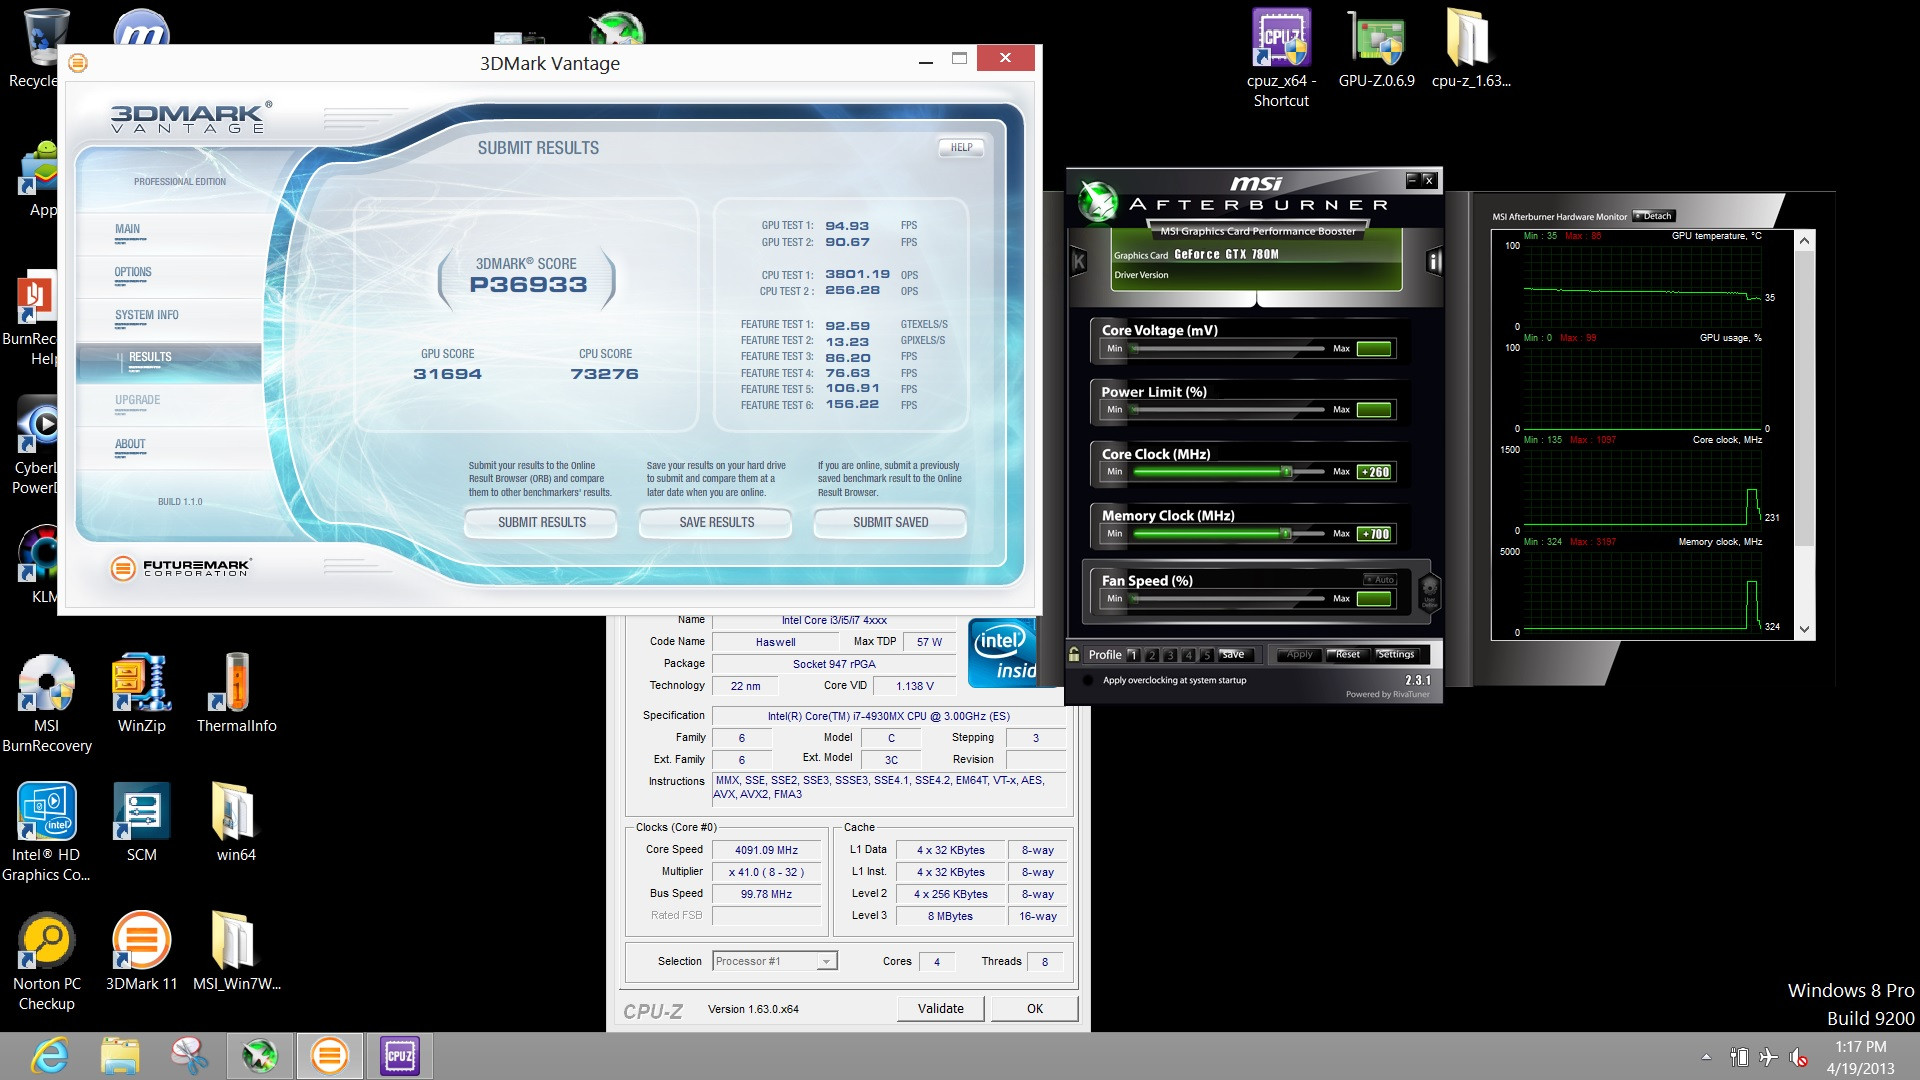This screenshot has width=1920, height=1080.
Task: Click Fan Speed slider track
Action: tap(1229, 598)
